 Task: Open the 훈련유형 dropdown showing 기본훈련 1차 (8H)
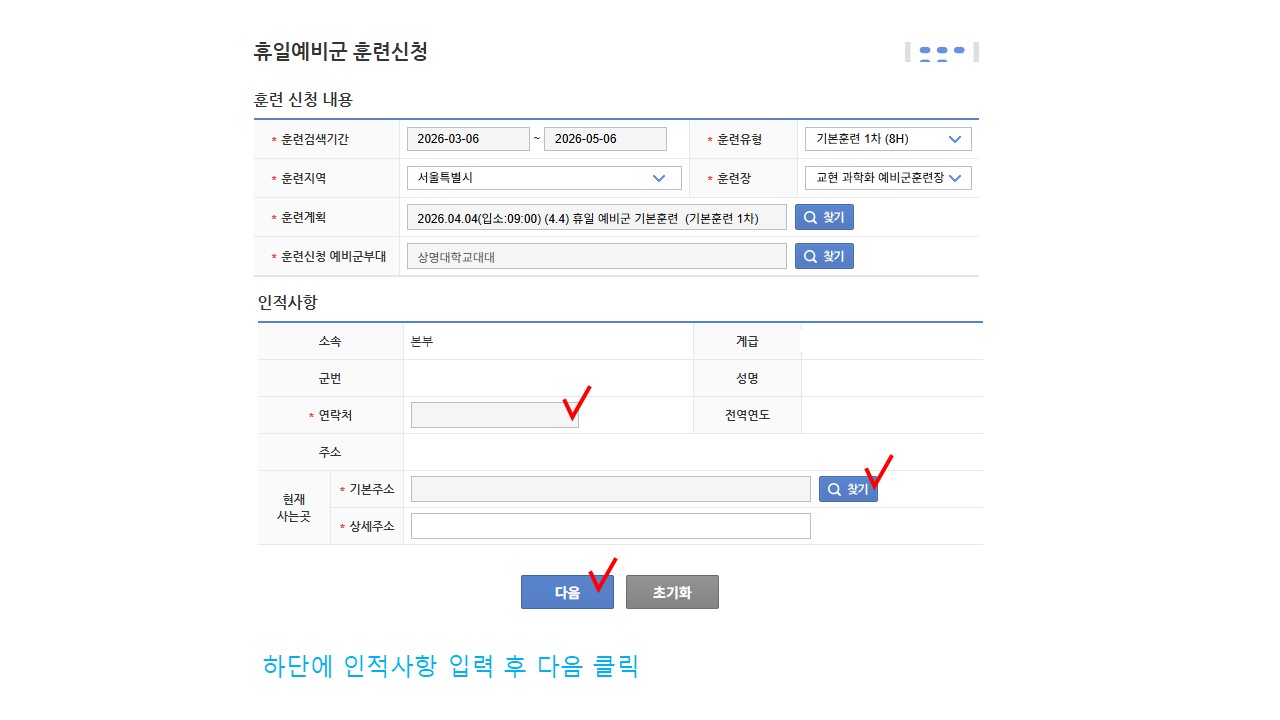887,139
